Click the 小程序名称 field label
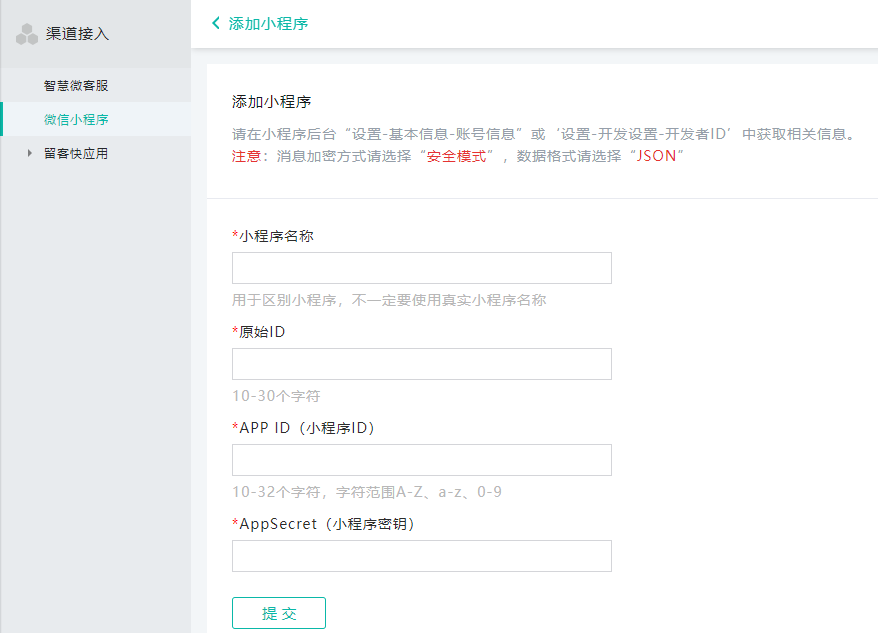Viewport: 878px width, 633px height. click(278, 236)
